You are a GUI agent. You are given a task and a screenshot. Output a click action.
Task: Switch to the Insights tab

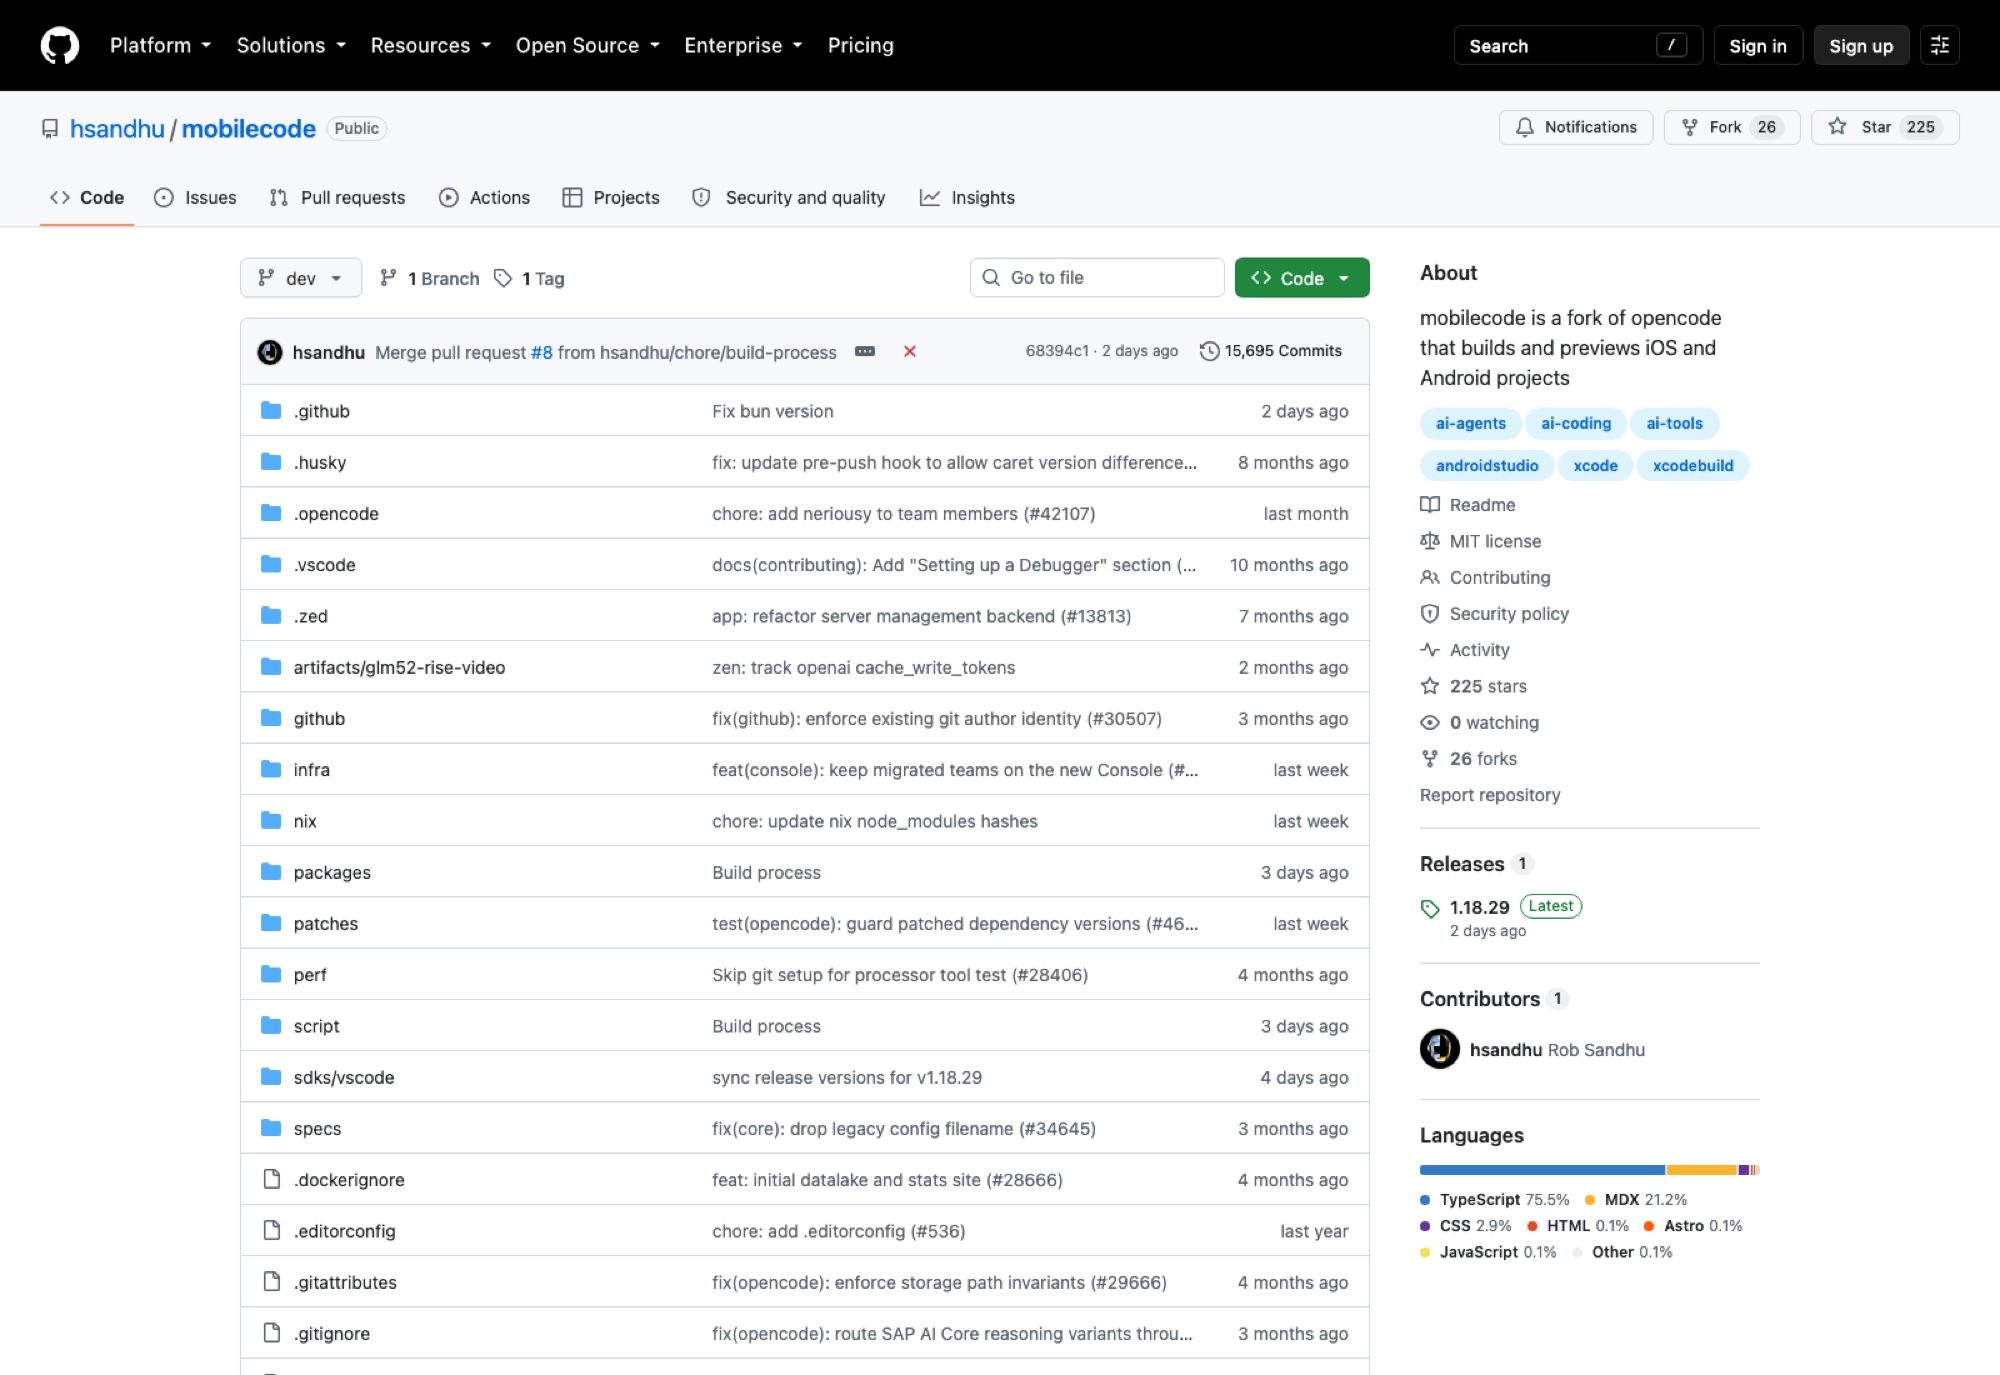tap(967, 197)
